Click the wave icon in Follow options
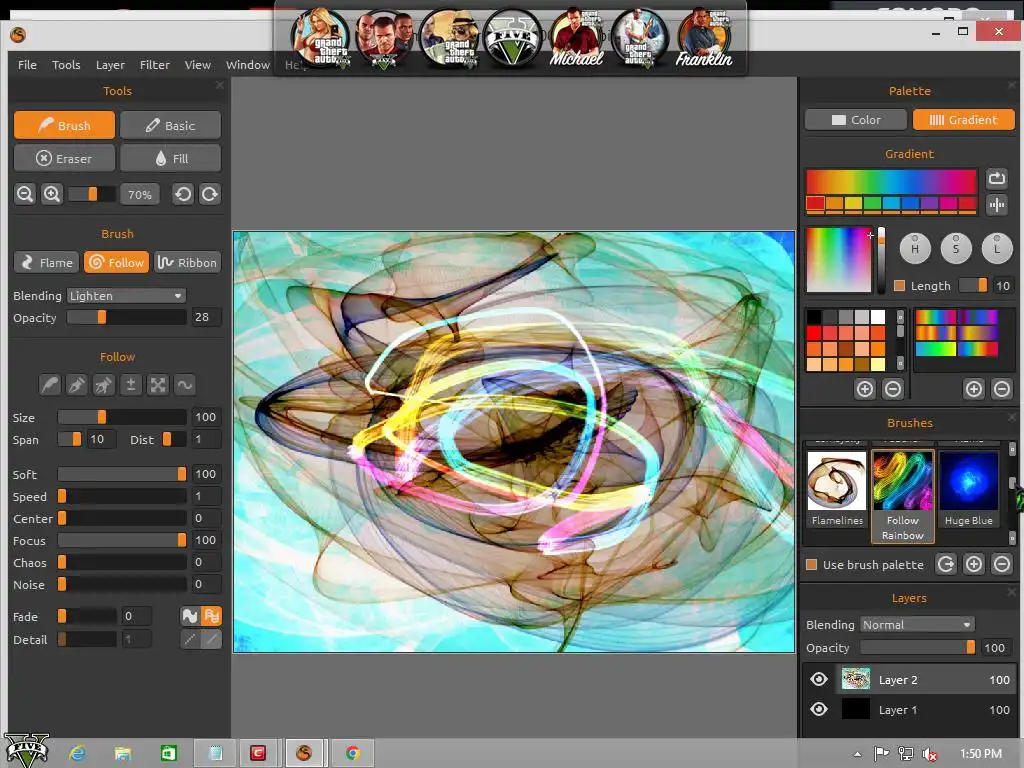 coord(185,385)
